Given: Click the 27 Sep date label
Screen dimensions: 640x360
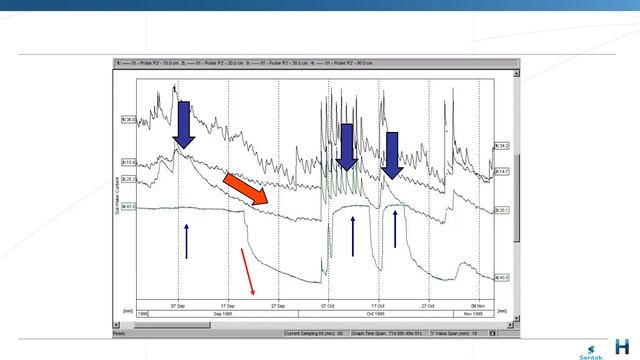Looking at the screenshot, I should click(x=278, y=306).
